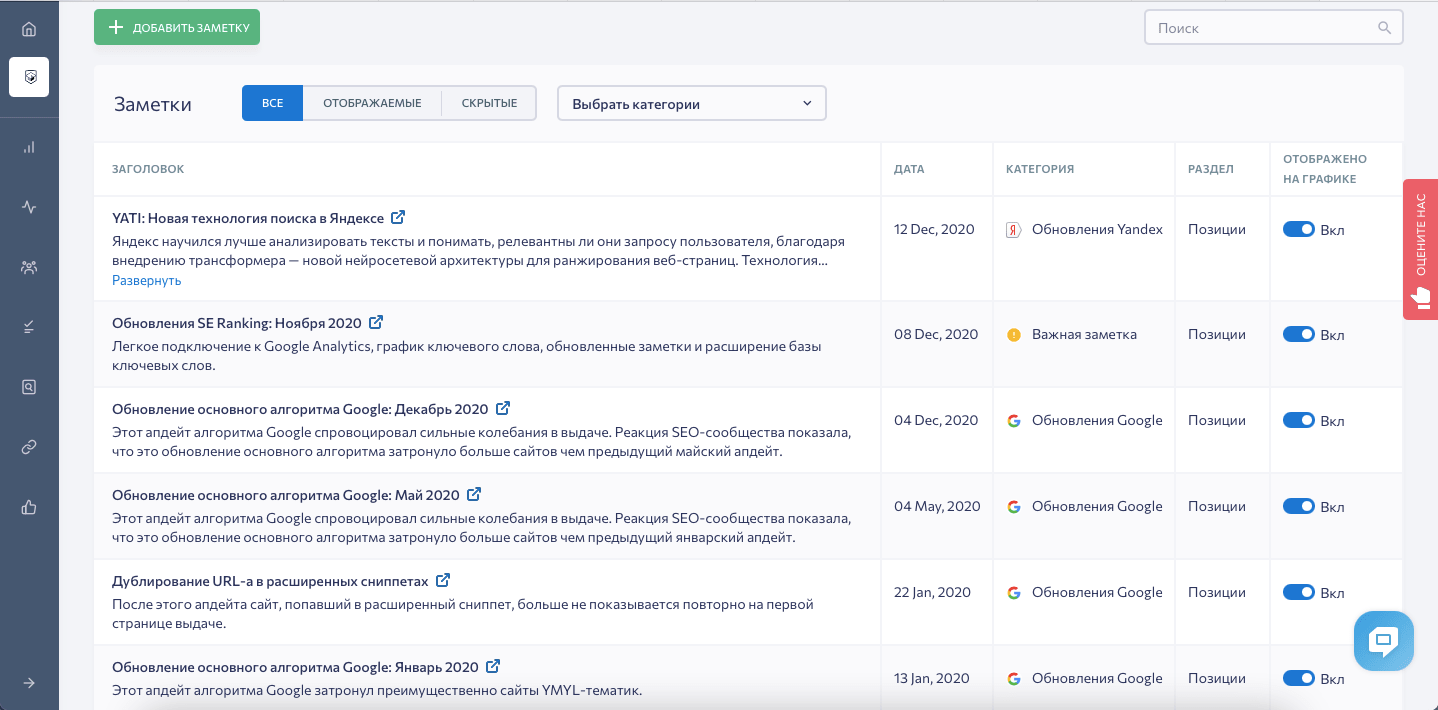Click Google icon in 04 Dec, 2020 row
The width and height of the screenshot is (1438, 710).
coord(1013,421)
